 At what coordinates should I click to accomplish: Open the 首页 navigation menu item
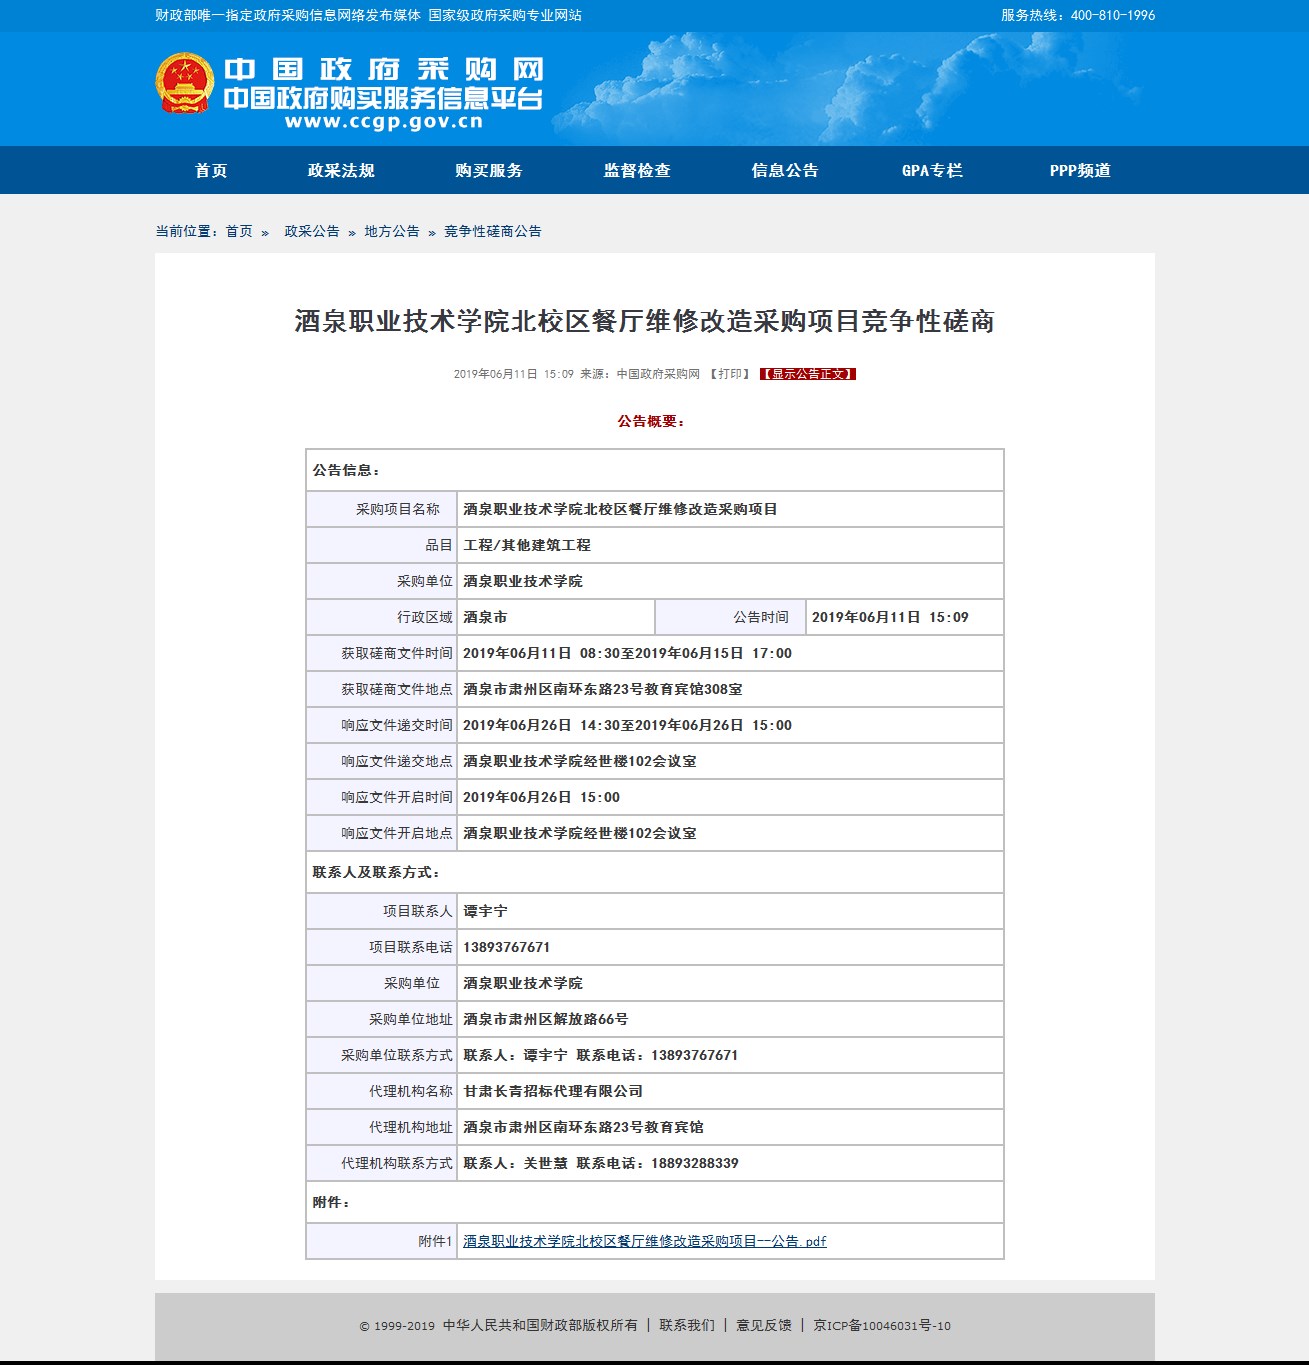(211, 171)
